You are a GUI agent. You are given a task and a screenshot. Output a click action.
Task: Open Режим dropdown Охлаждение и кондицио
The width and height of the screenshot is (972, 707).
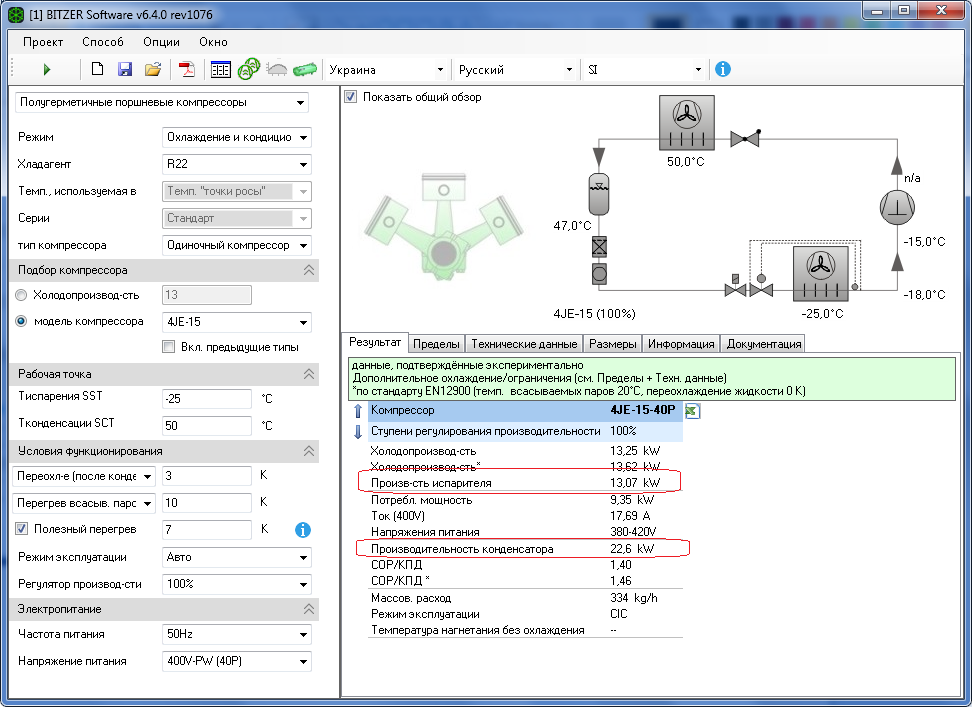click(237, 138)
